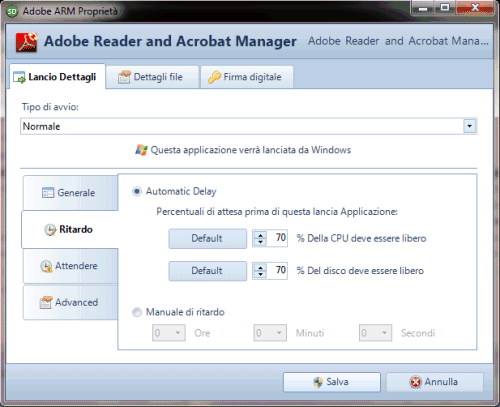Click text 'Questa applicazione verrà lanciata da Windows'
This screenshot has width=500, height=407.
[251, 150]
